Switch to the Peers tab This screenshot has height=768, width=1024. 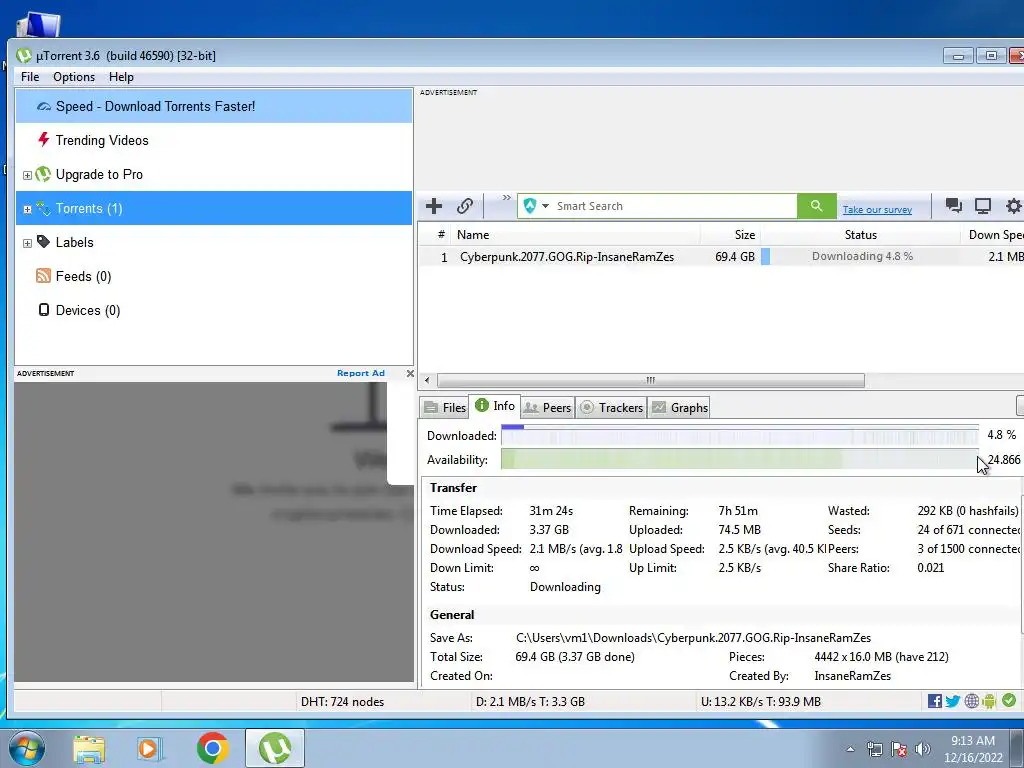pyautogui.click(x=548, y=408)
